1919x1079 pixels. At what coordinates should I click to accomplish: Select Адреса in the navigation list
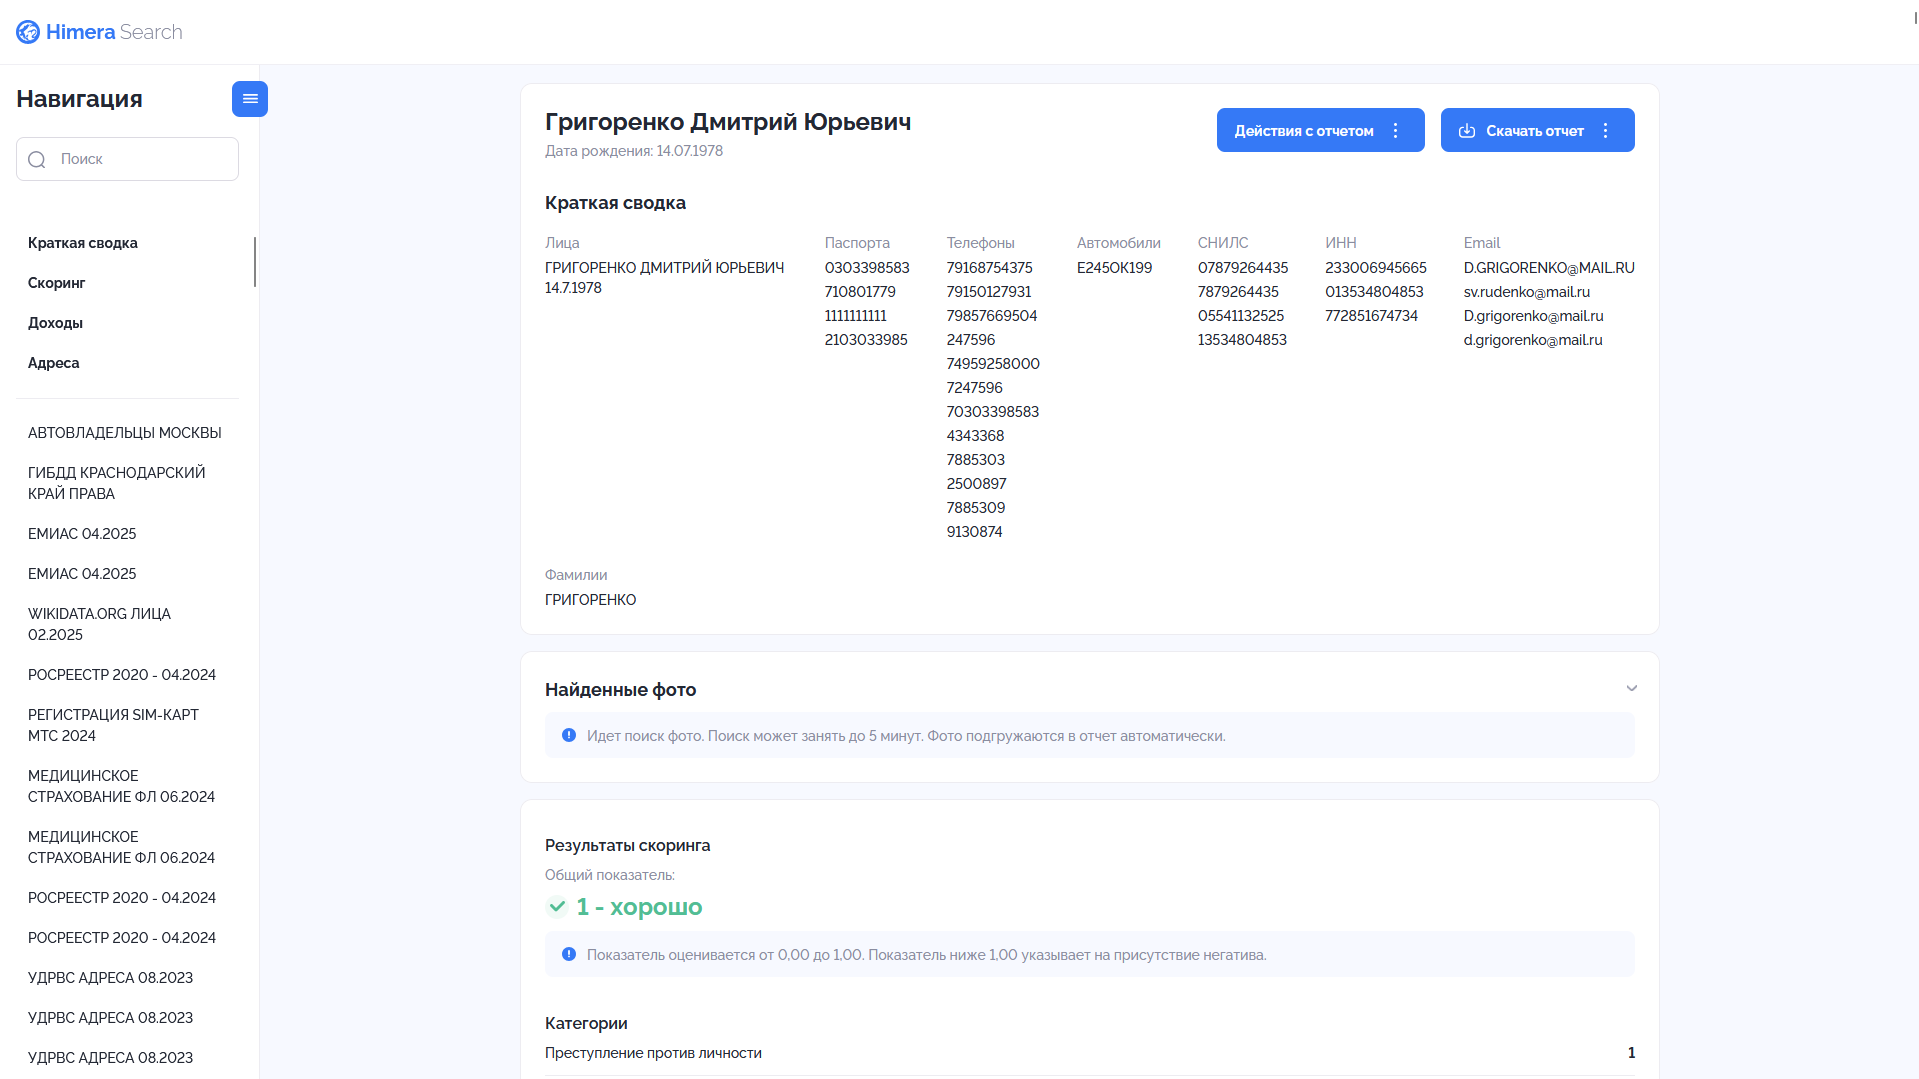click(x=54, y=363)
